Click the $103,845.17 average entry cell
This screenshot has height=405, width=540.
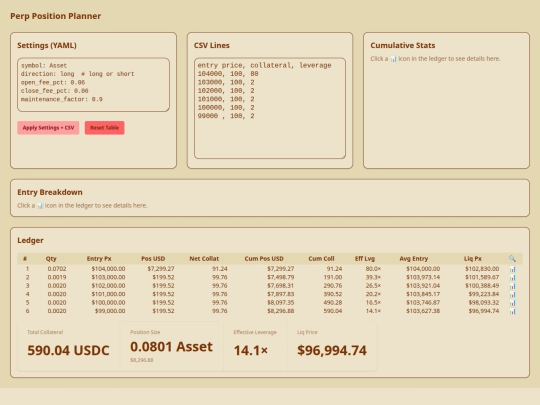pos(423,294)
